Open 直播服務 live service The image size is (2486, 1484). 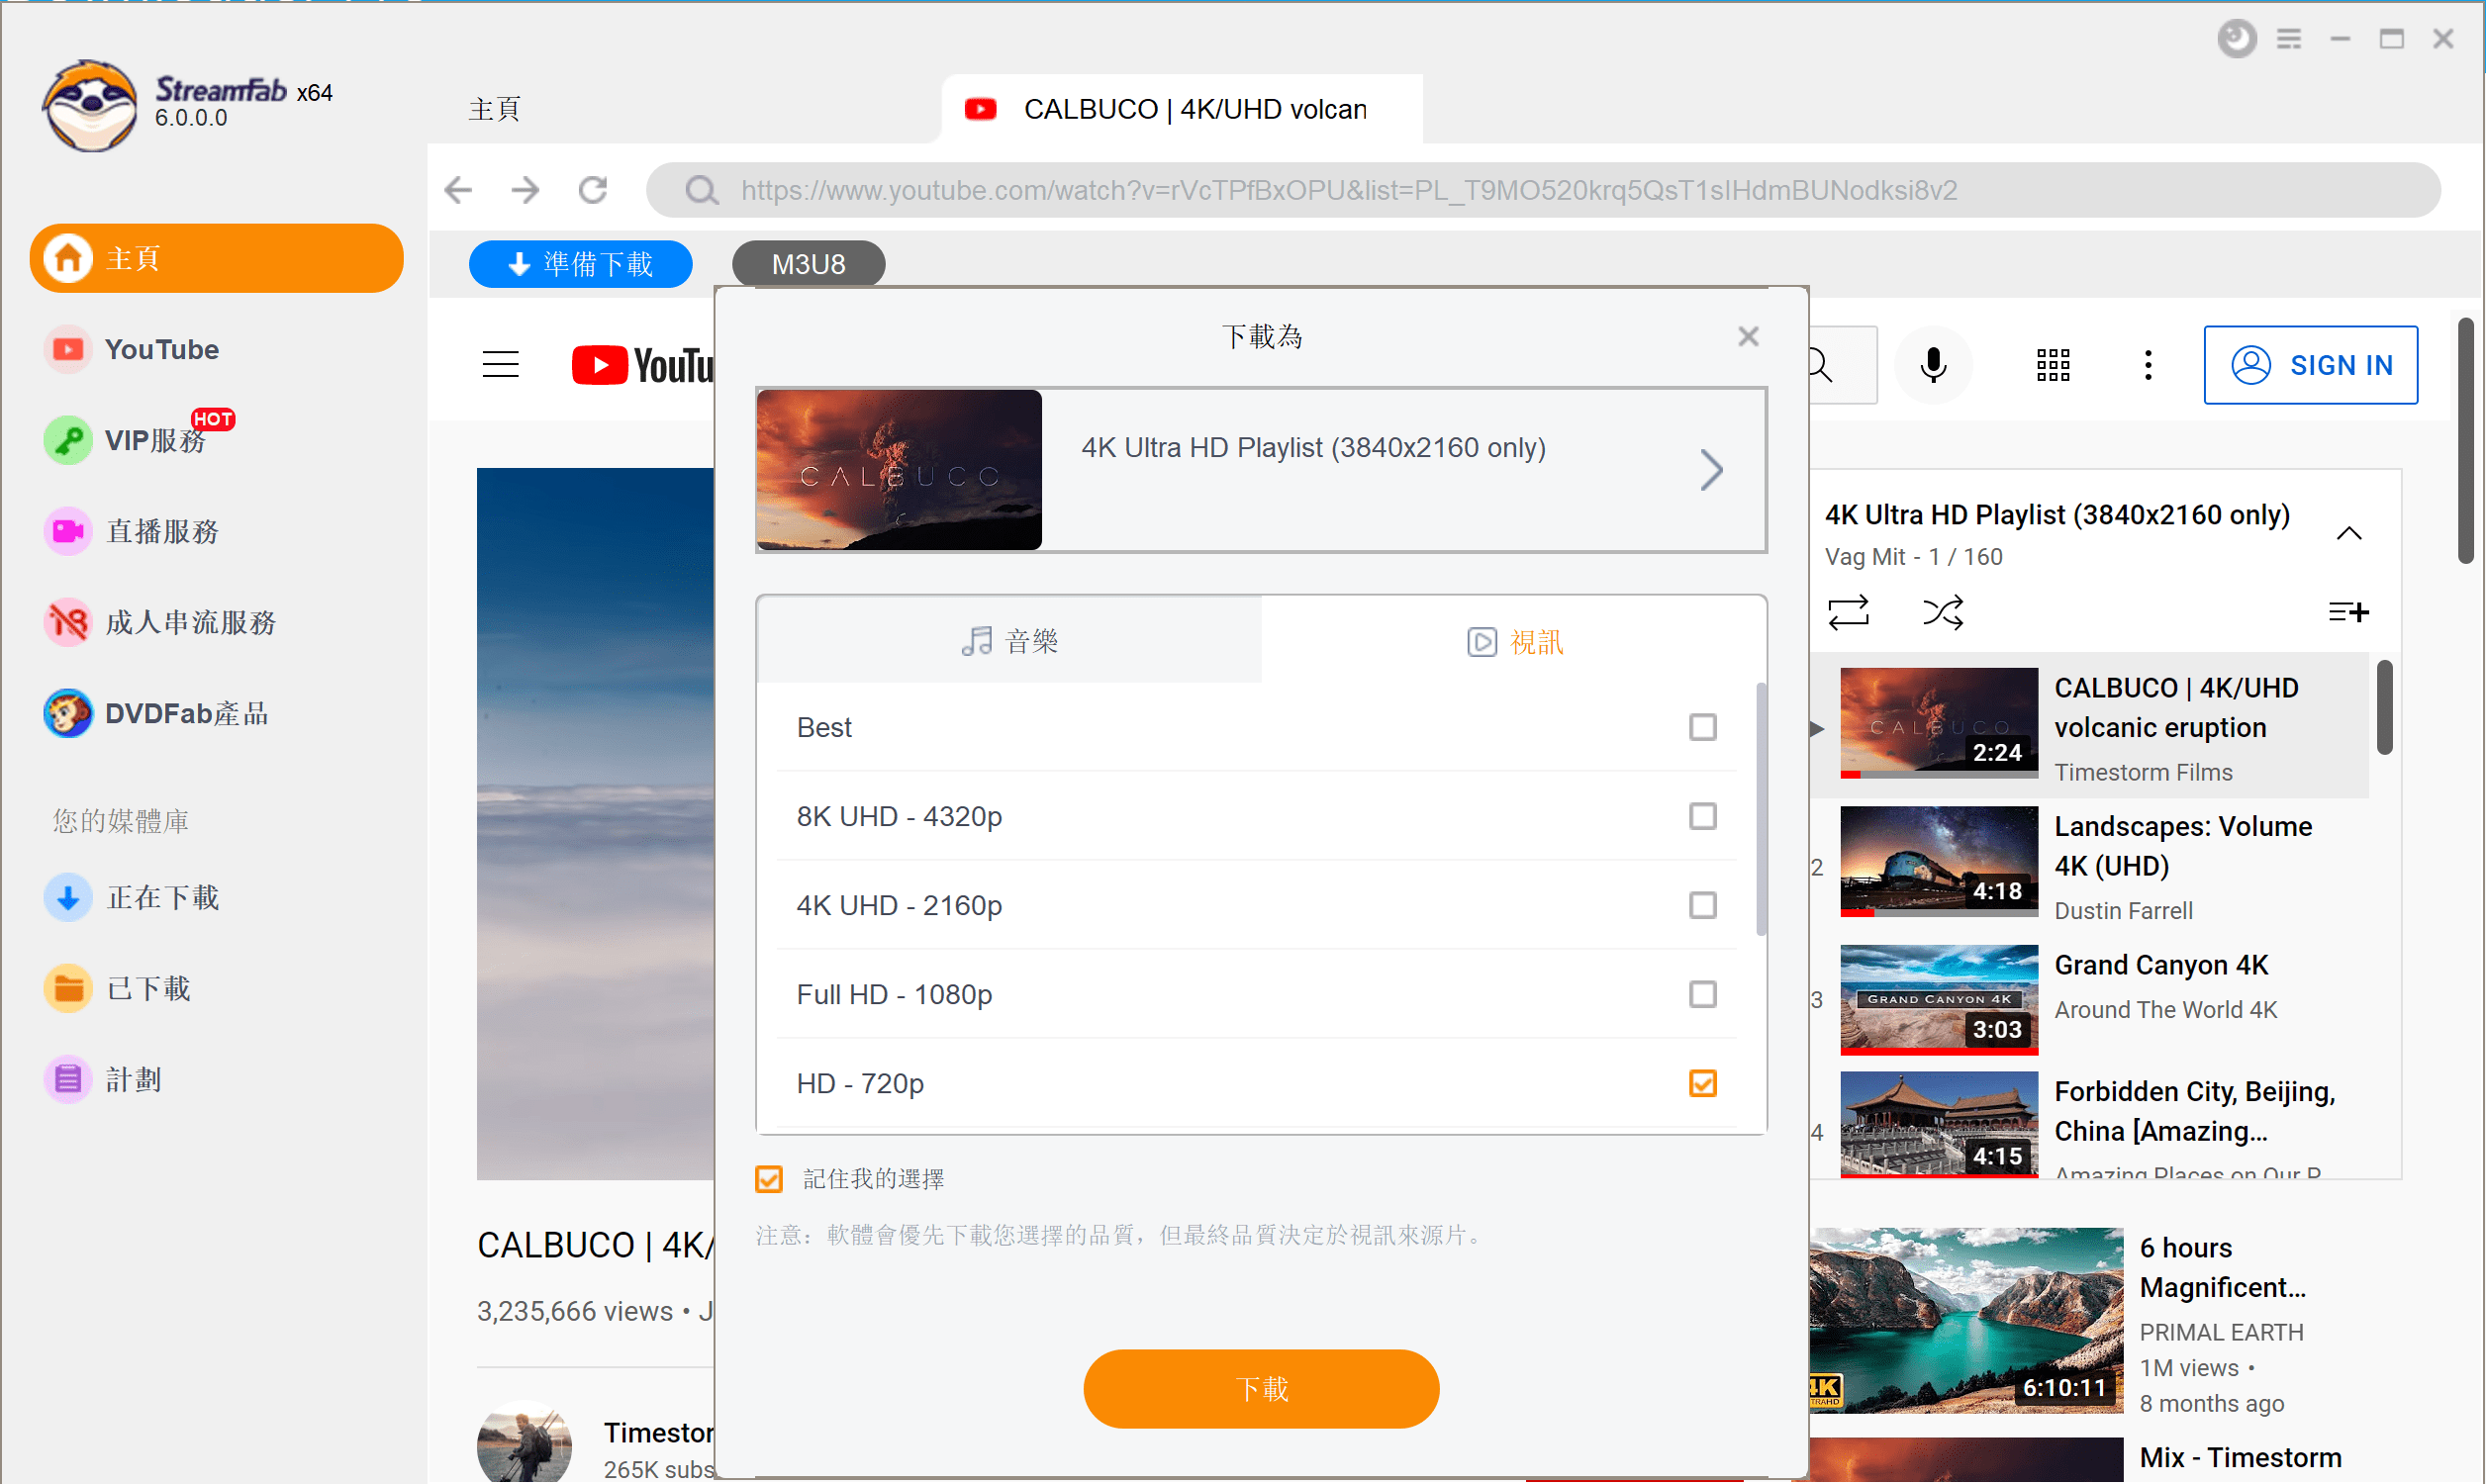coord(132,531)
